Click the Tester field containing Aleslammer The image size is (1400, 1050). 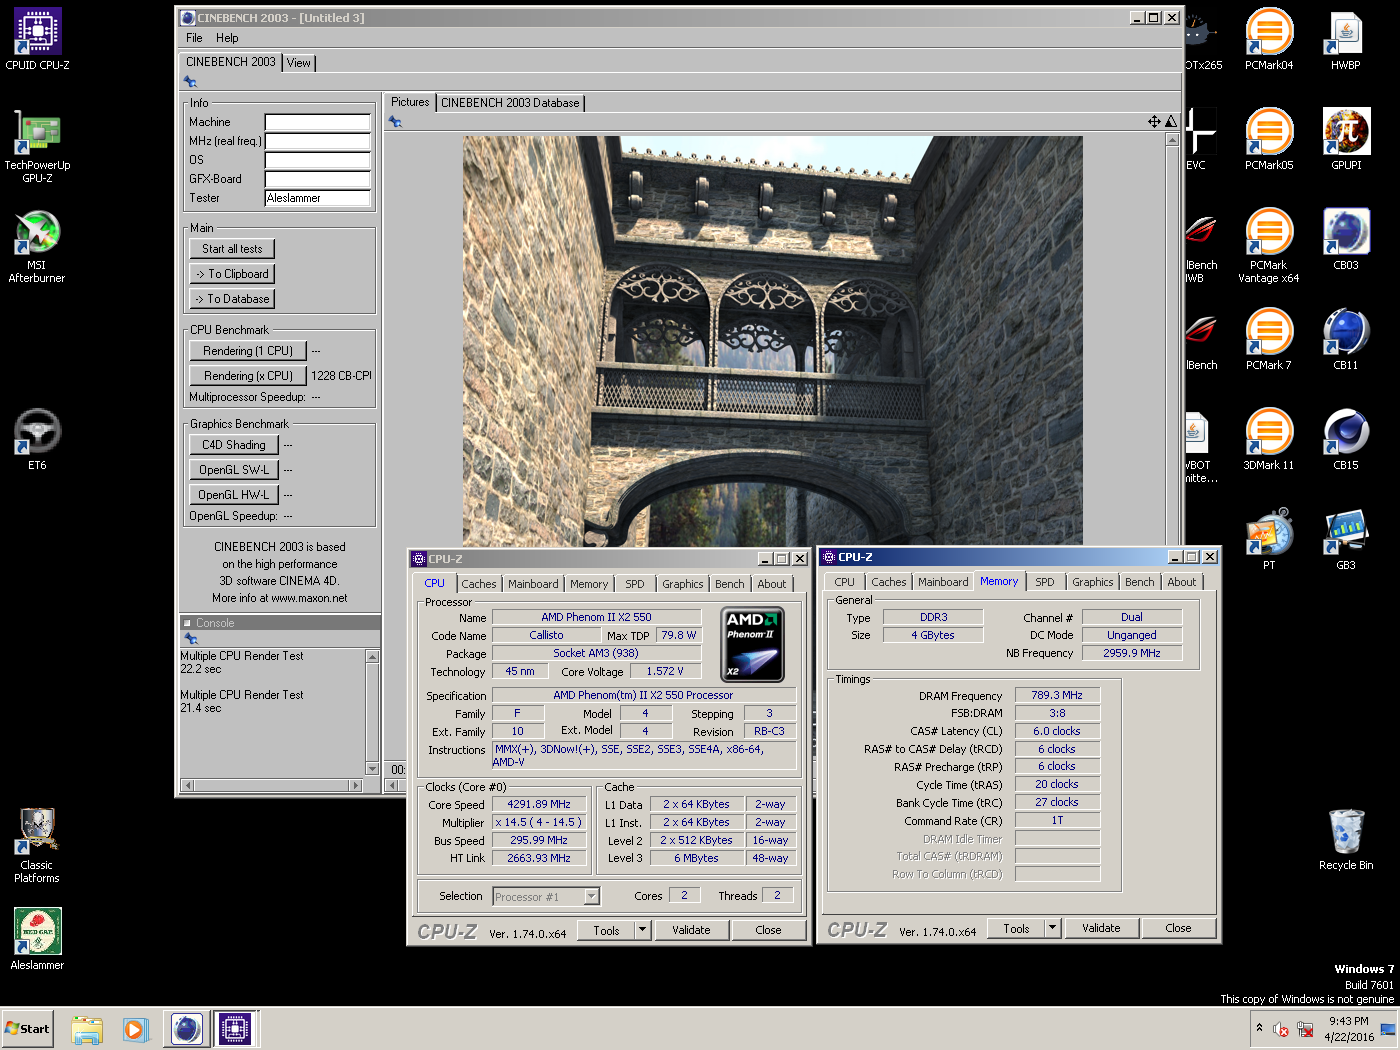[x=318, y=198]
